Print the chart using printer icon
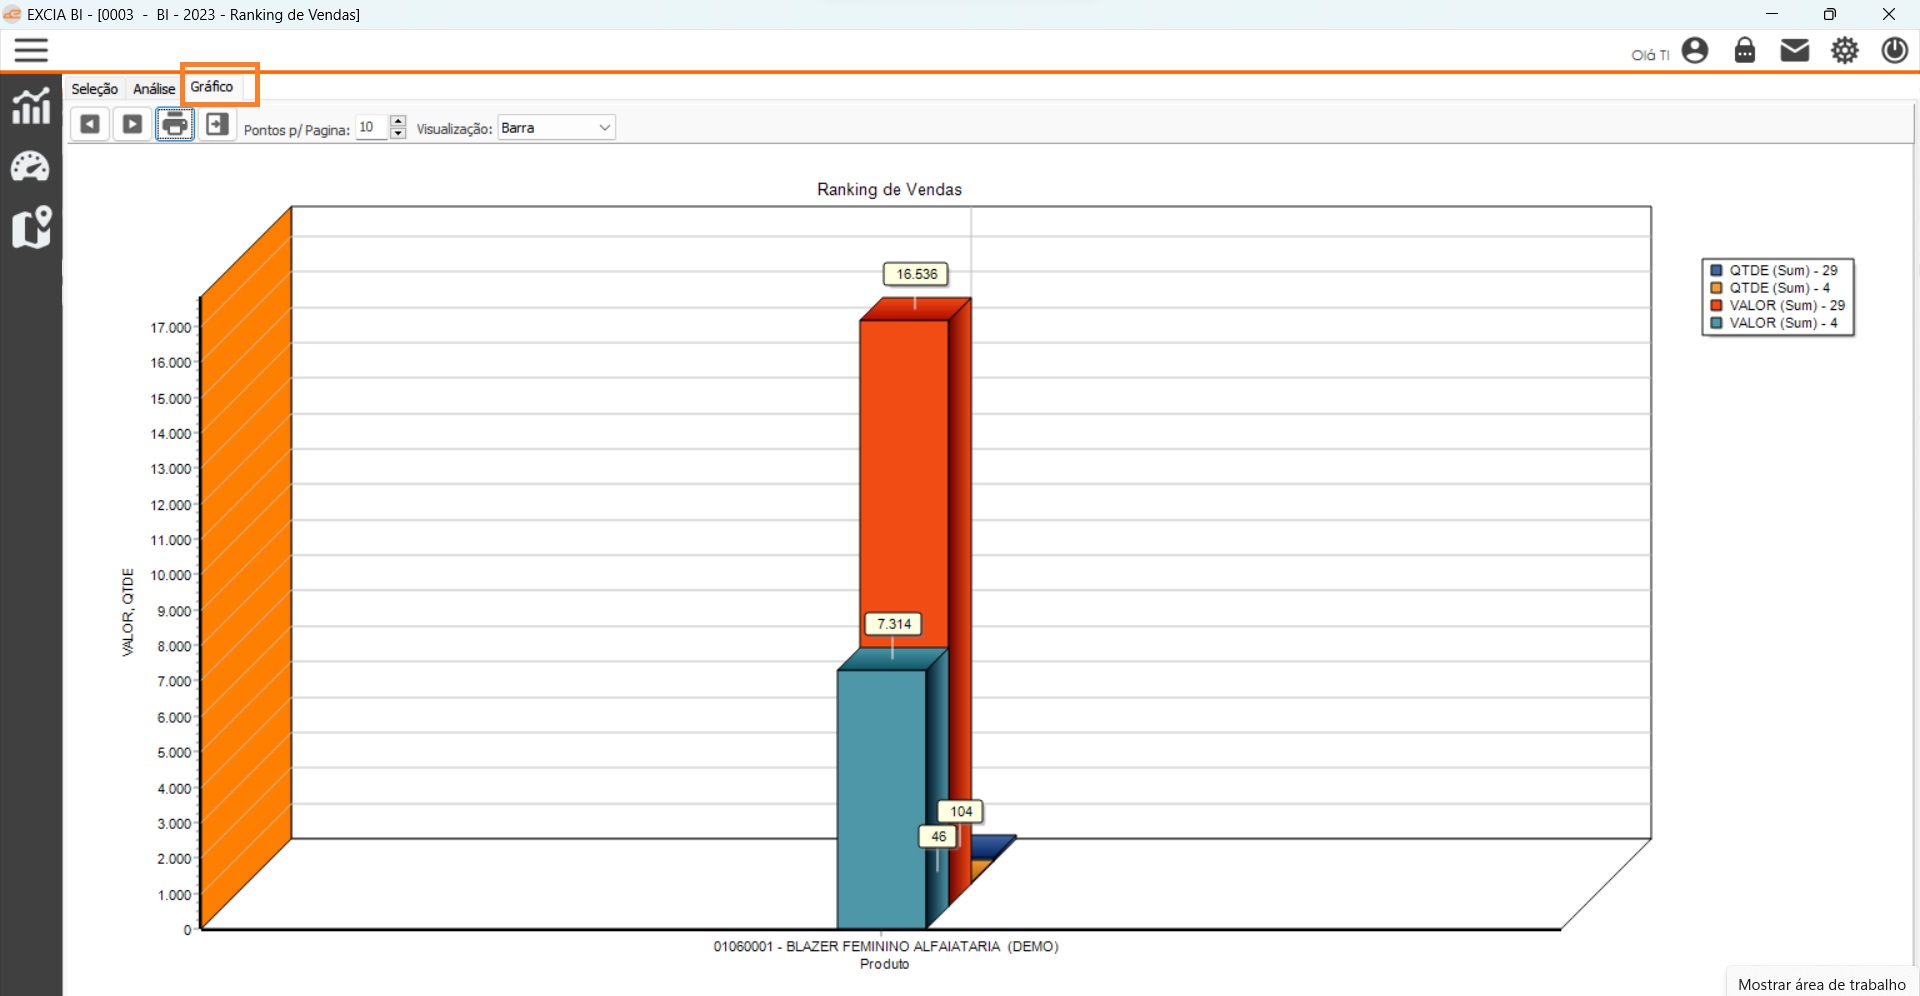This screenshot has height=996, width=1920. click(175, 125)
